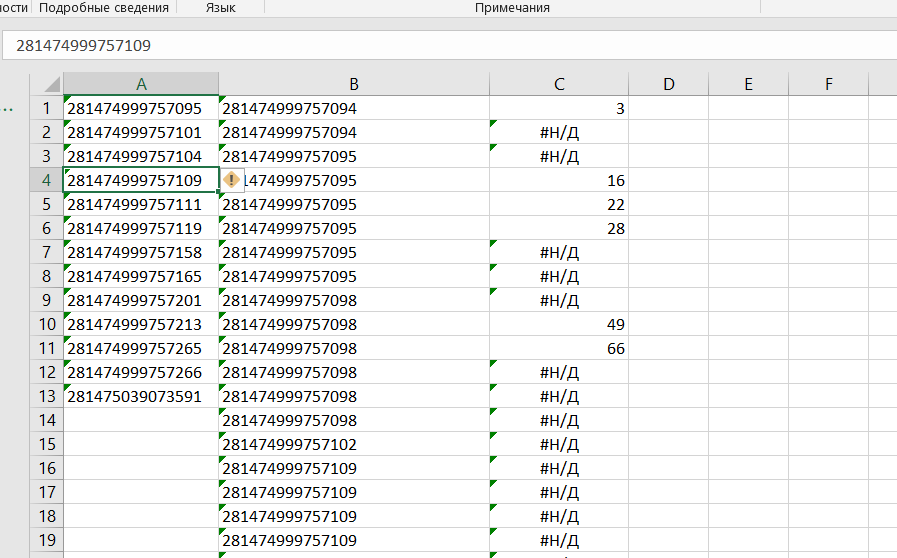The image size is (897, 558).
Task: Click cell C11 with value 66
Action: (x=559, y=349)
